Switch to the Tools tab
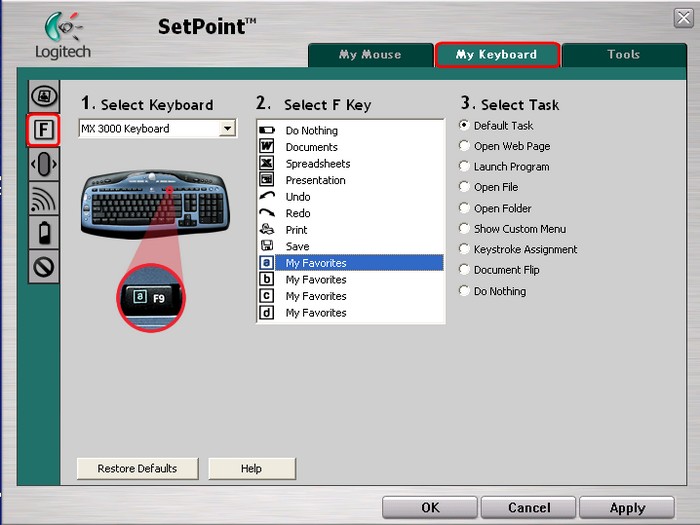 (624, 55)
